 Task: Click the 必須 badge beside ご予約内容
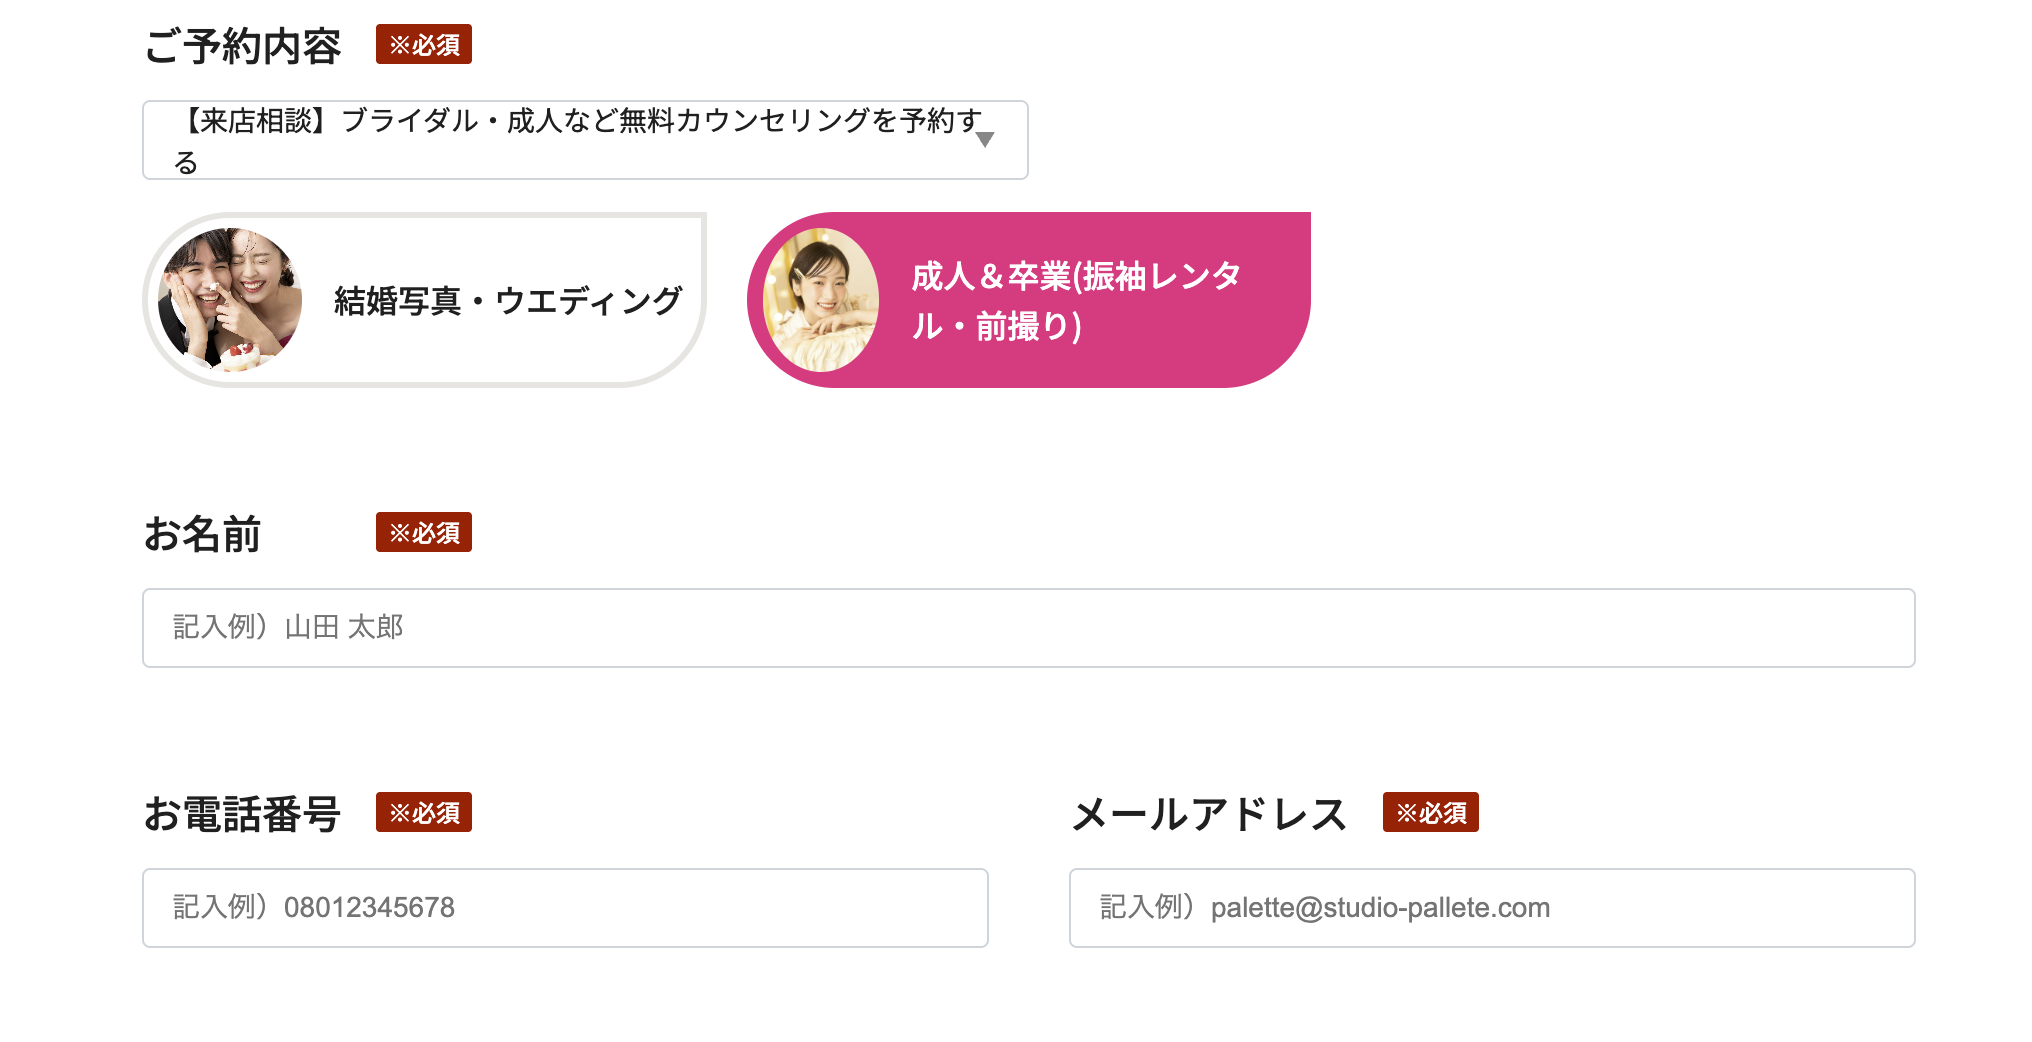tap(424, 45)
